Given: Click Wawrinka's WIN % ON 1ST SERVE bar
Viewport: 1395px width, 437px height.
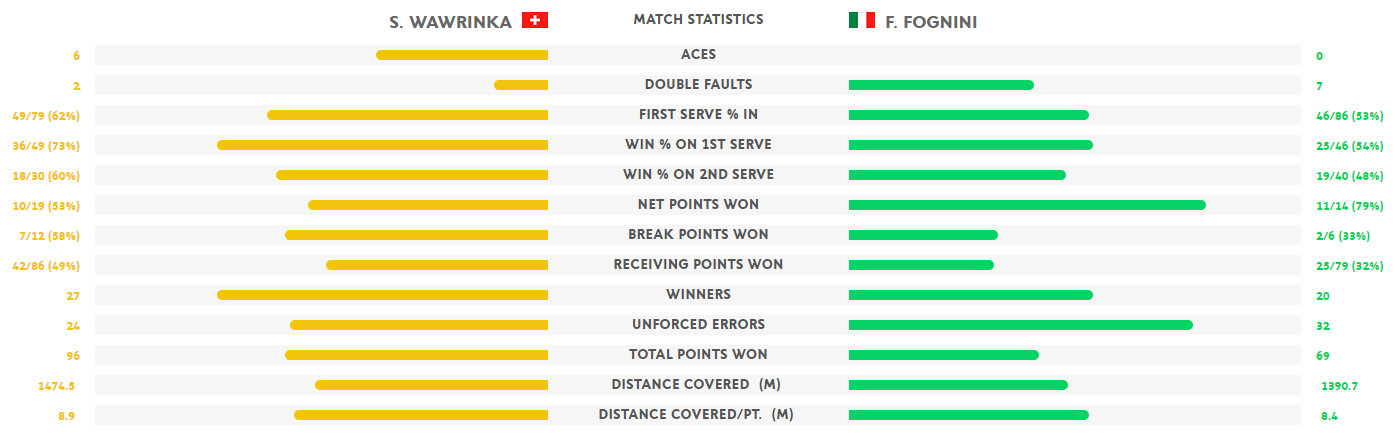Looking at the screenshot, I should (382, 145).
